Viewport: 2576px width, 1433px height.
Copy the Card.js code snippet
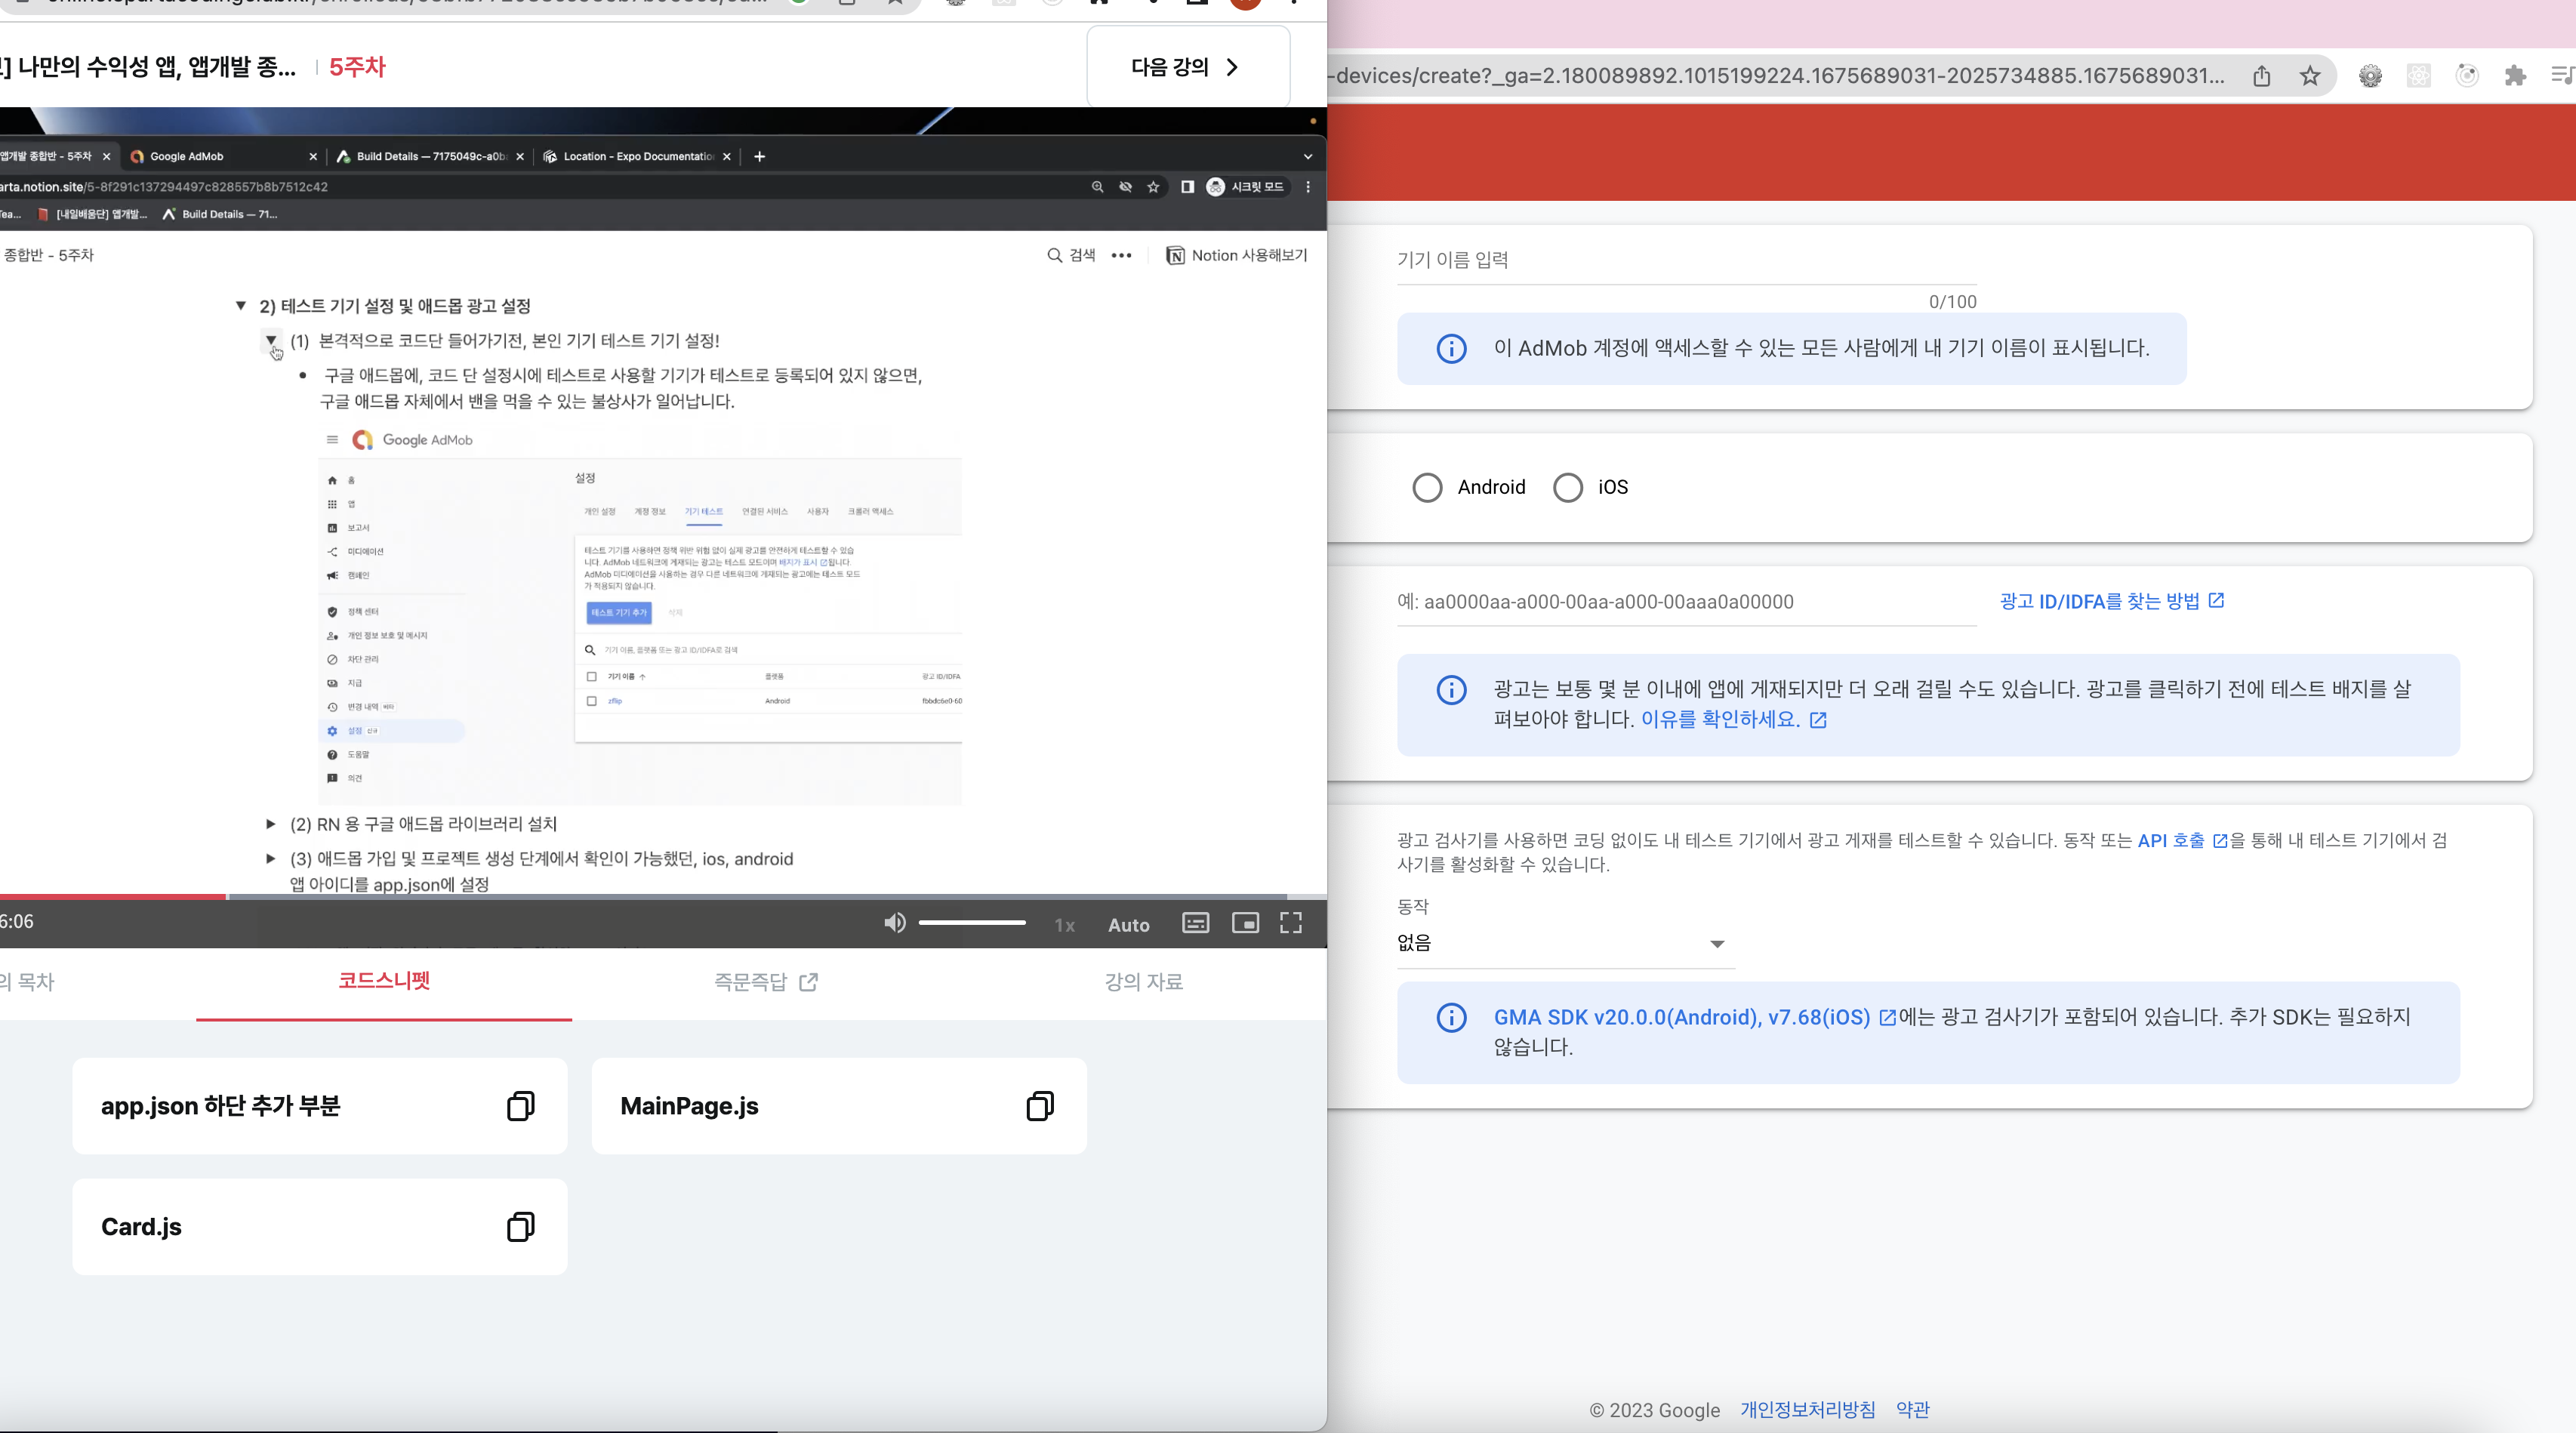520,1227
